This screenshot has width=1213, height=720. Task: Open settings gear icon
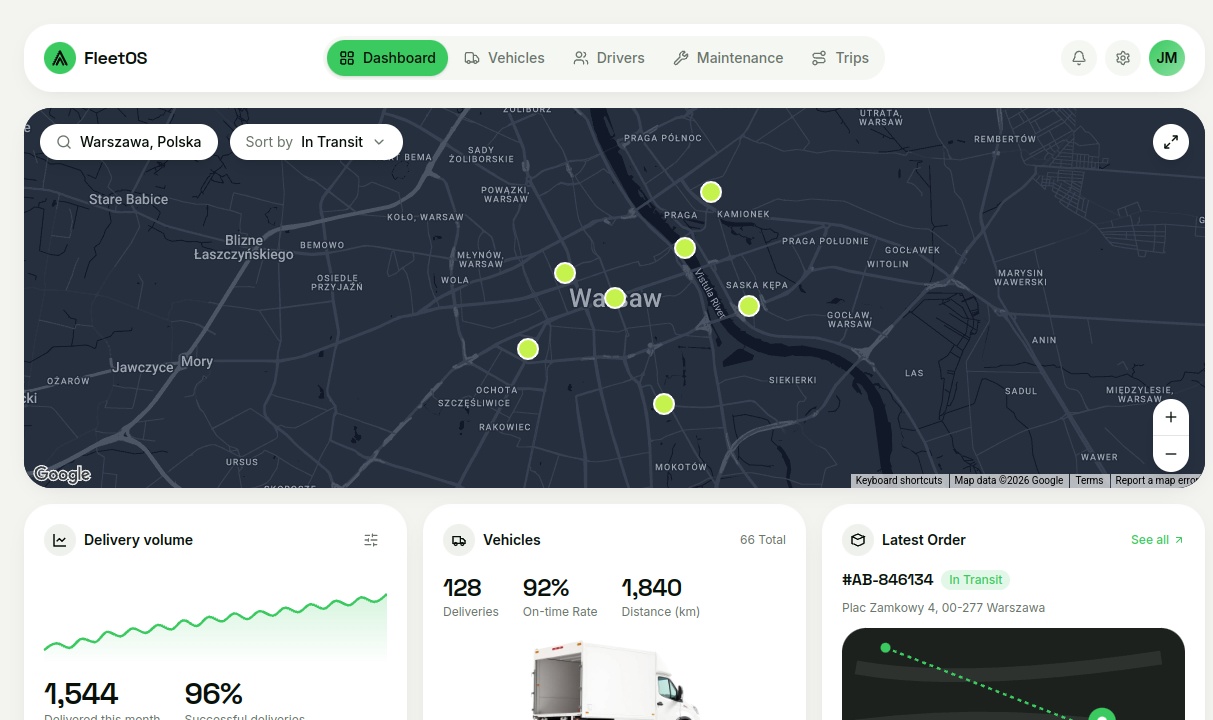point(1123,58)
